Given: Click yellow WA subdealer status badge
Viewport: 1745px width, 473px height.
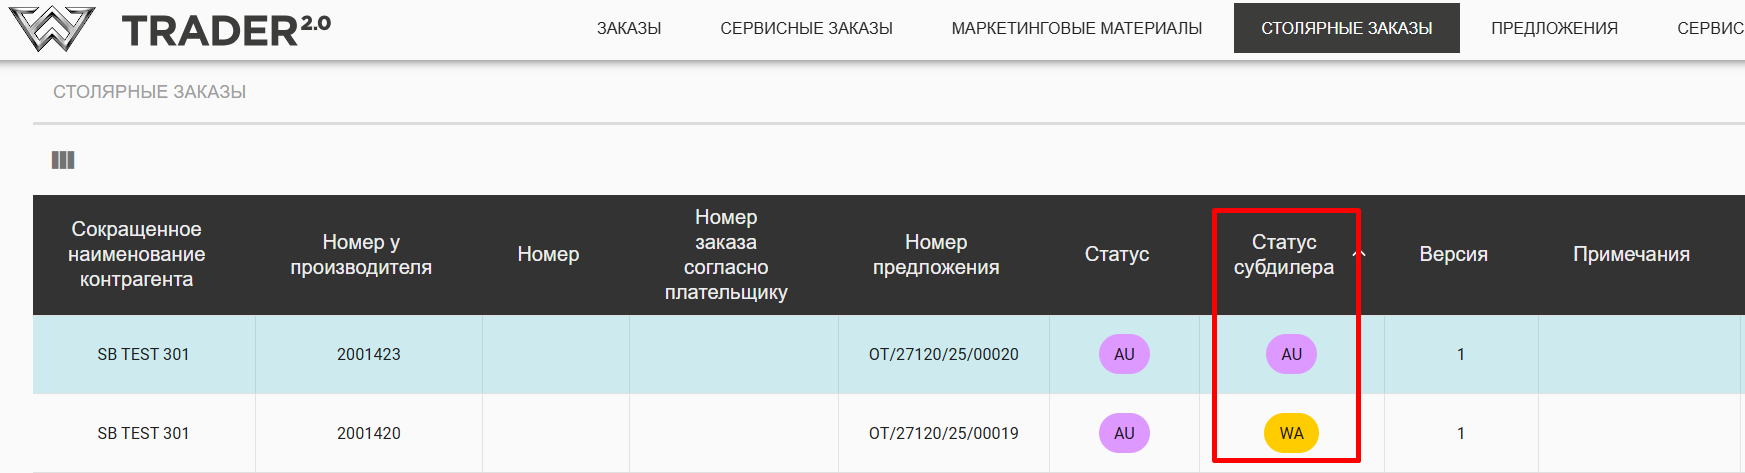Looking at the screenshot, I should (x=1291, y=433).
